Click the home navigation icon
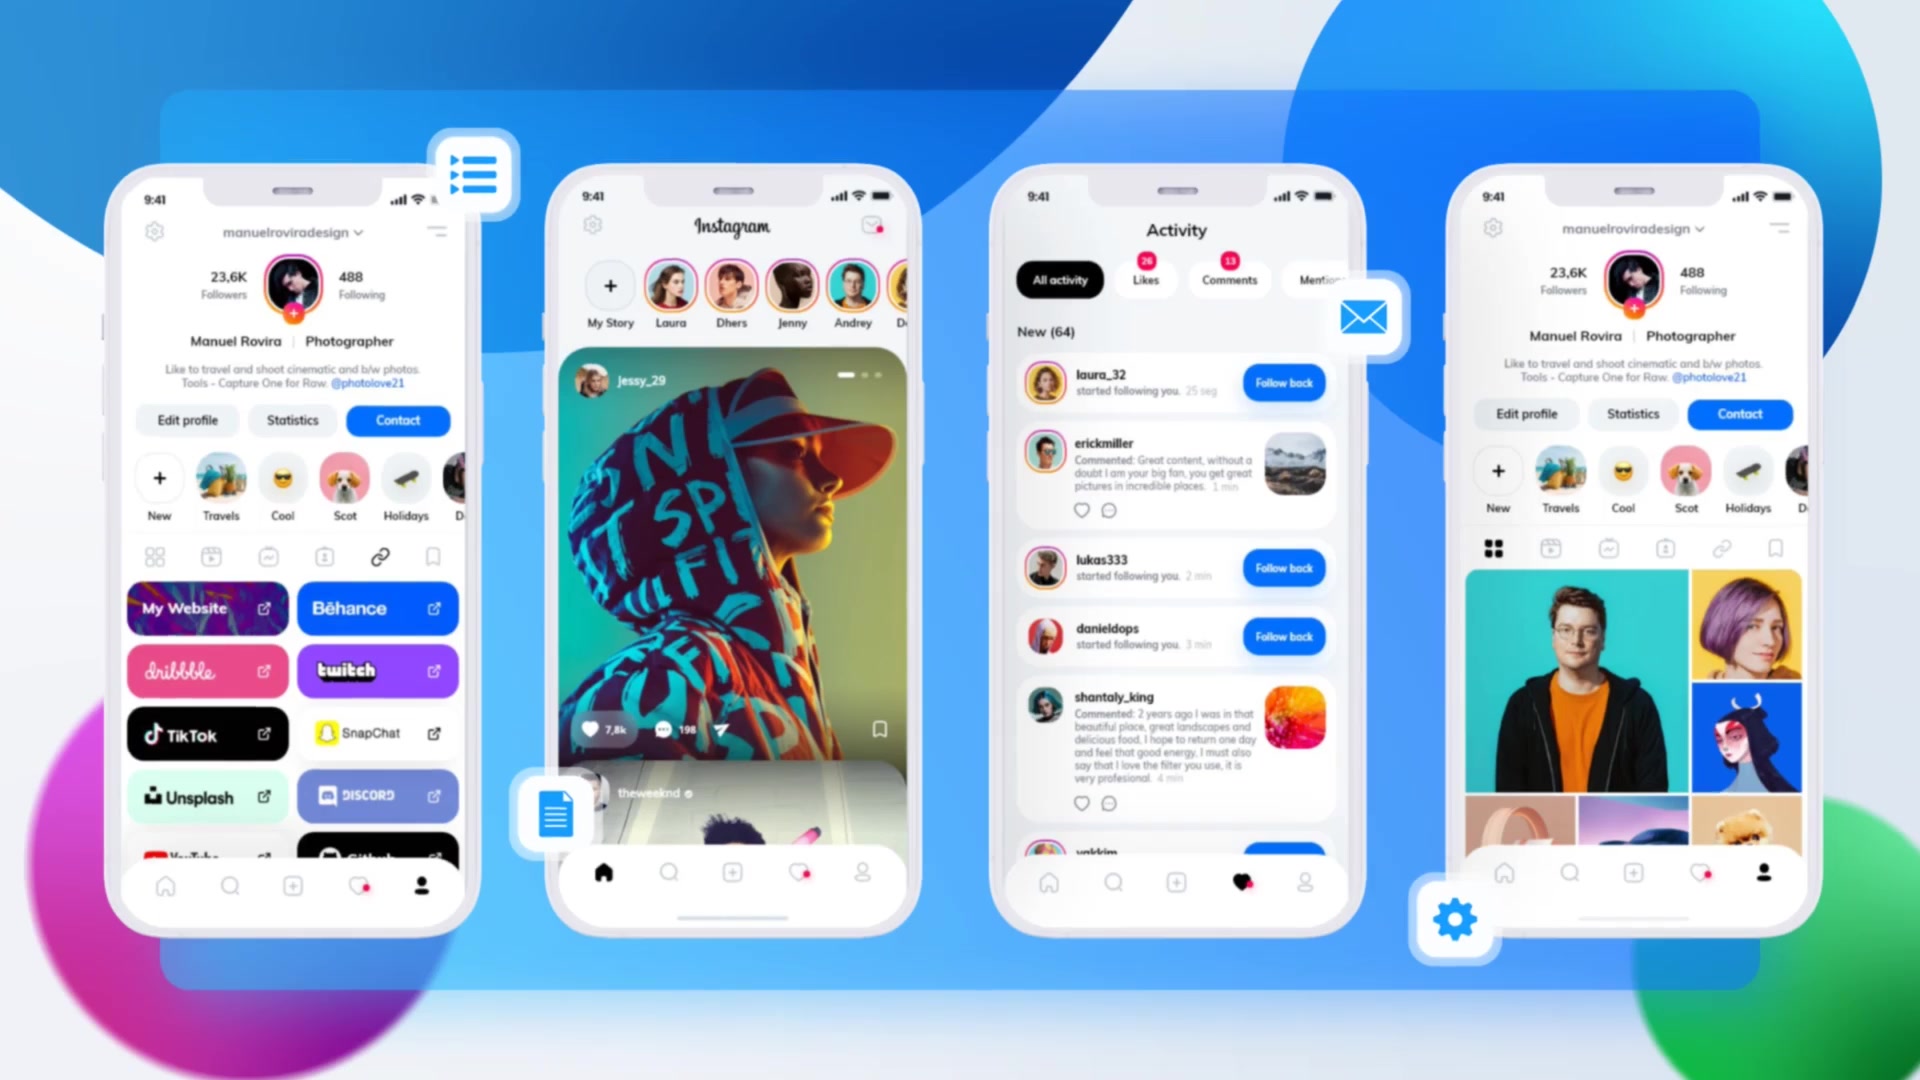The height and width of the screenshot is (1080, 1920). coord(164,887)
